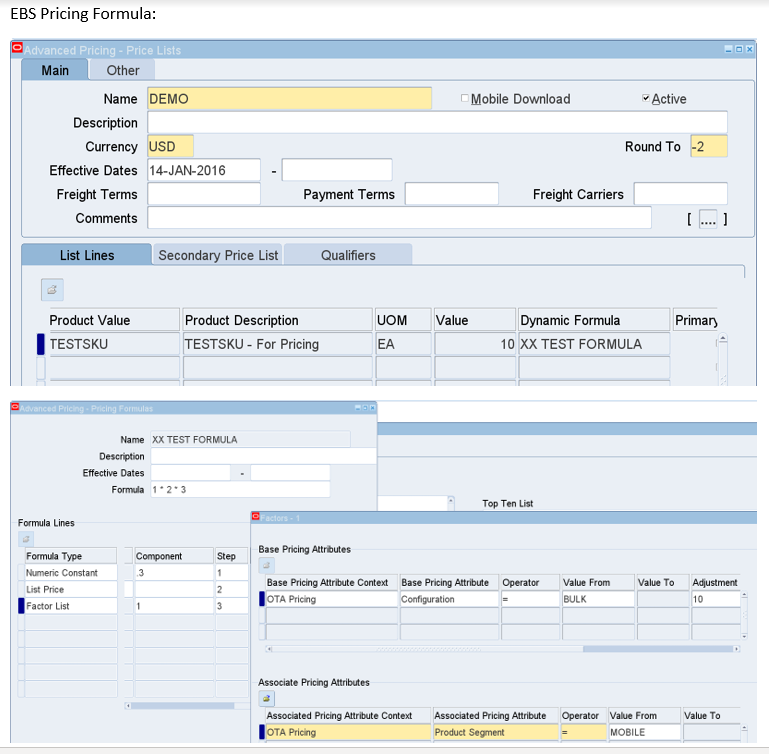
Task: Click the Comments field
Action: coord(399,218)
